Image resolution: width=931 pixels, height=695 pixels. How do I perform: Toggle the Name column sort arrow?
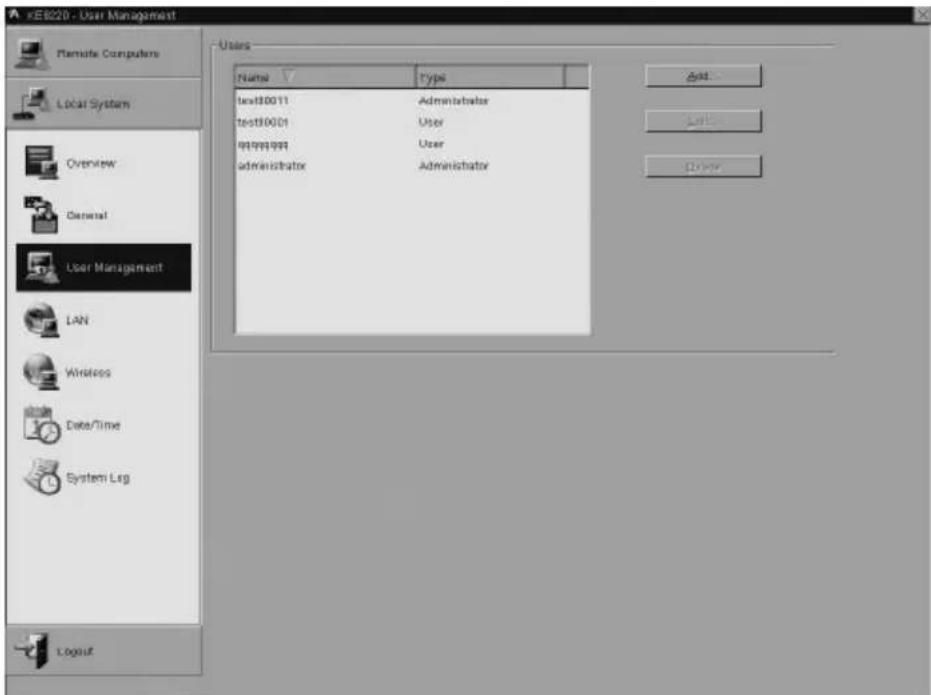pyautogui.click(x=288, y=76)
